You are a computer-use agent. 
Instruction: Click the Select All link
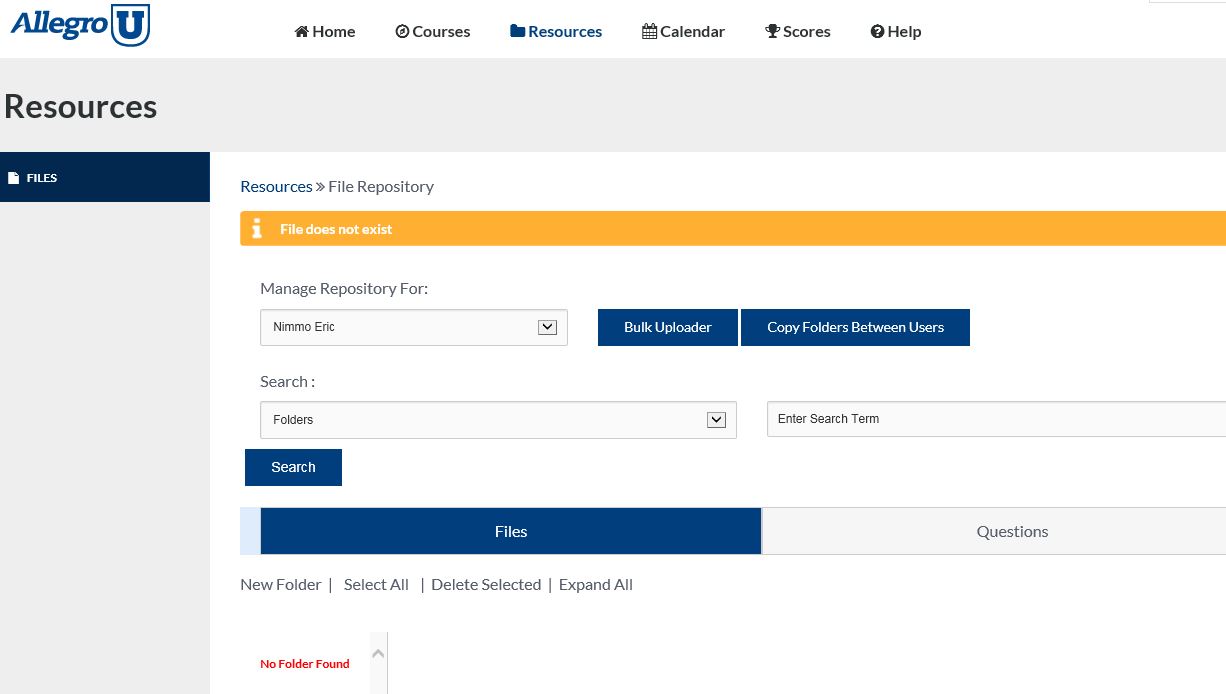(376, 585)
